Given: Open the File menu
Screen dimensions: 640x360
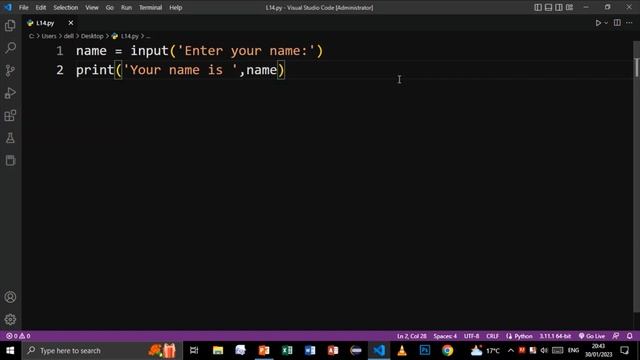Looking at the screenshot, I should point(24,7).
